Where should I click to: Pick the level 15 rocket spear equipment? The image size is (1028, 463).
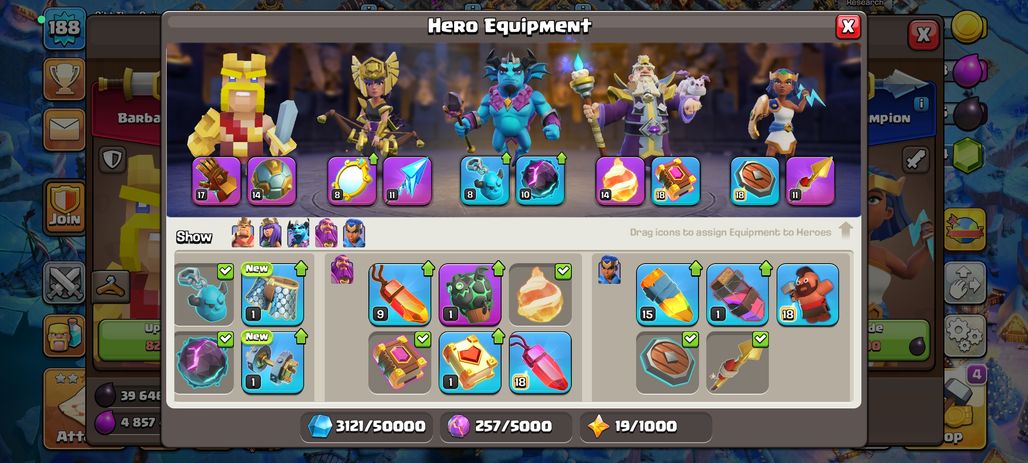pyautogui.click(x=667, y=294)
